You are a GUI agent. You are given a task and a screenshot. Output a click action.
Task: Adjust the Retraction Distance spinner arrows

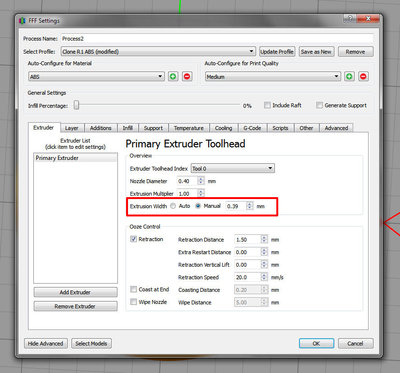pos(264,239)
